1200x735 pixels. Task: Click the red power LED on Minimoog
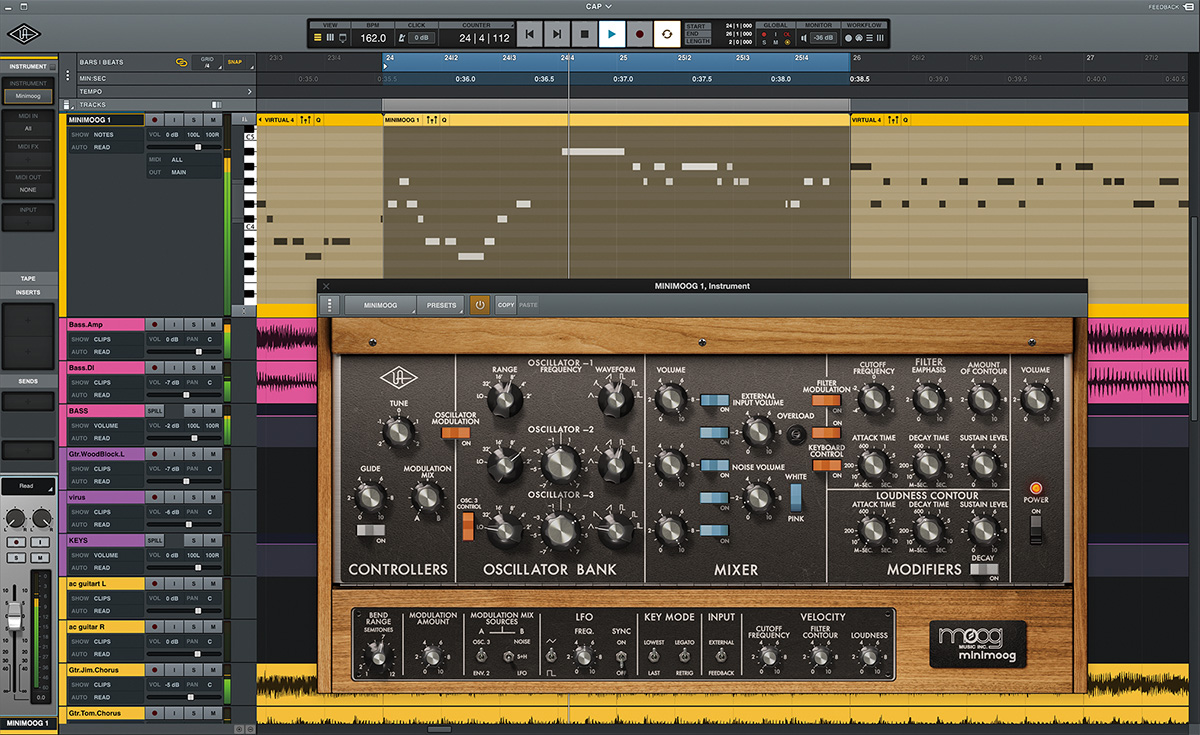1035,489
